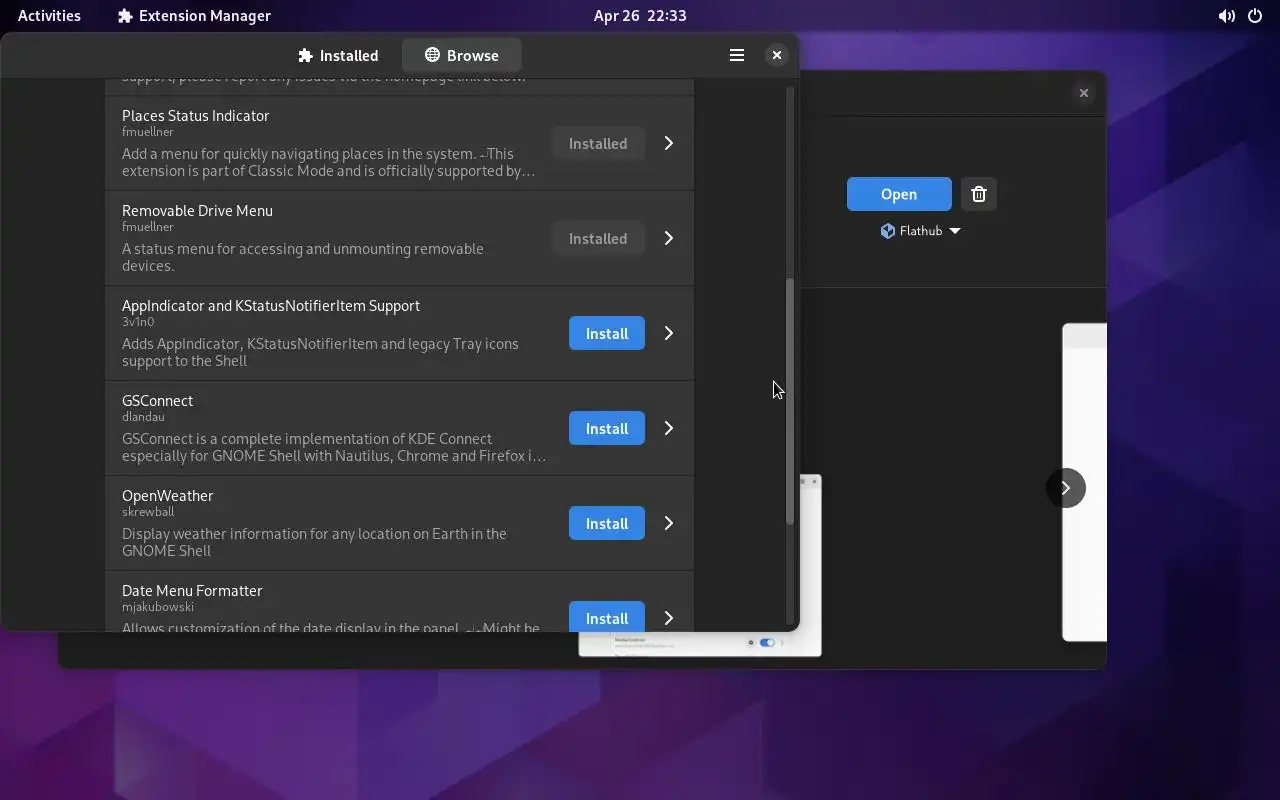
Task: Click the white screenshot thumbnail in Software window
Action: tap(1084, 482)
